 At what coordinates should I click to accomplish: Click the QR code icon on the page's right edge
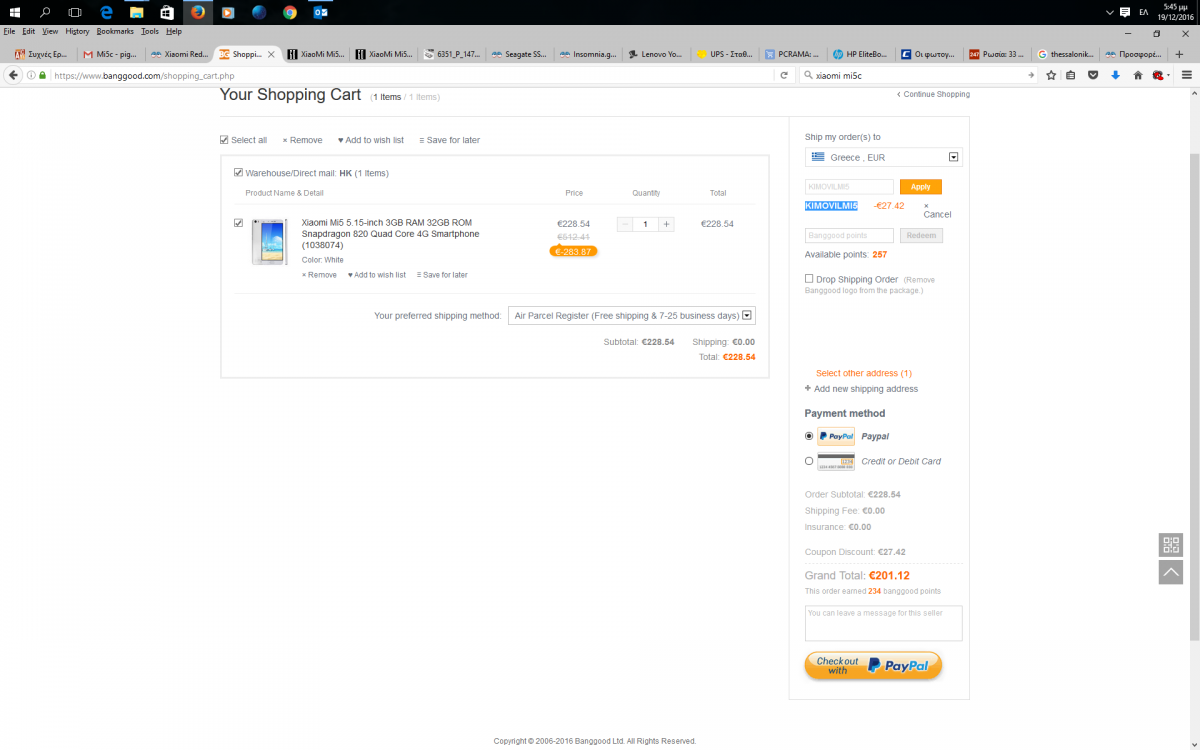tap(1171, 545)
